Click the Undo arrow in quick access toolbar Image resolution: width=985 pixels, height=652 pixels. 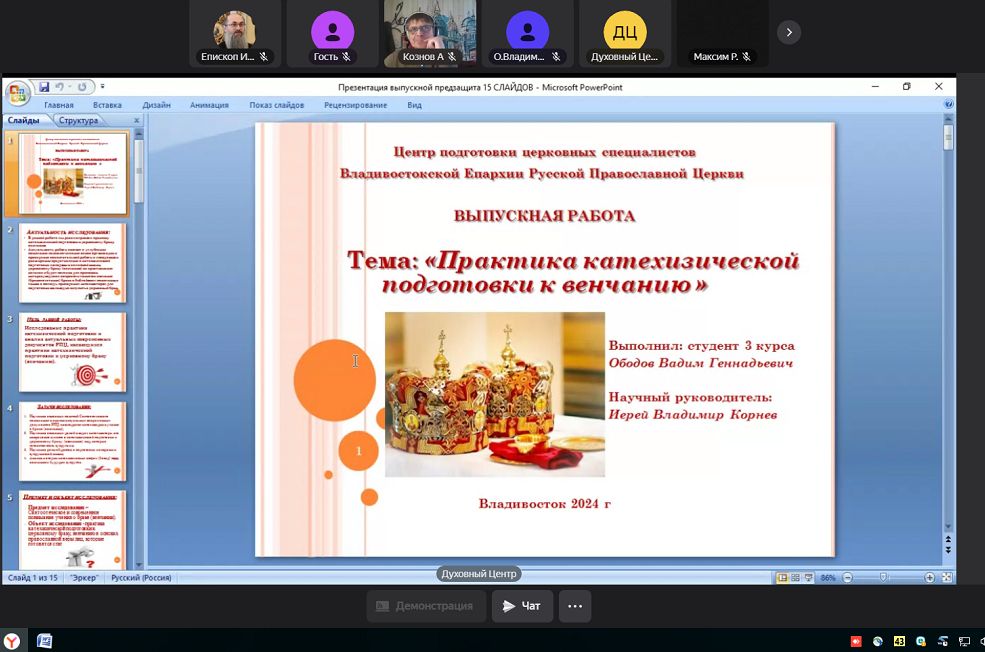point(60,87)
